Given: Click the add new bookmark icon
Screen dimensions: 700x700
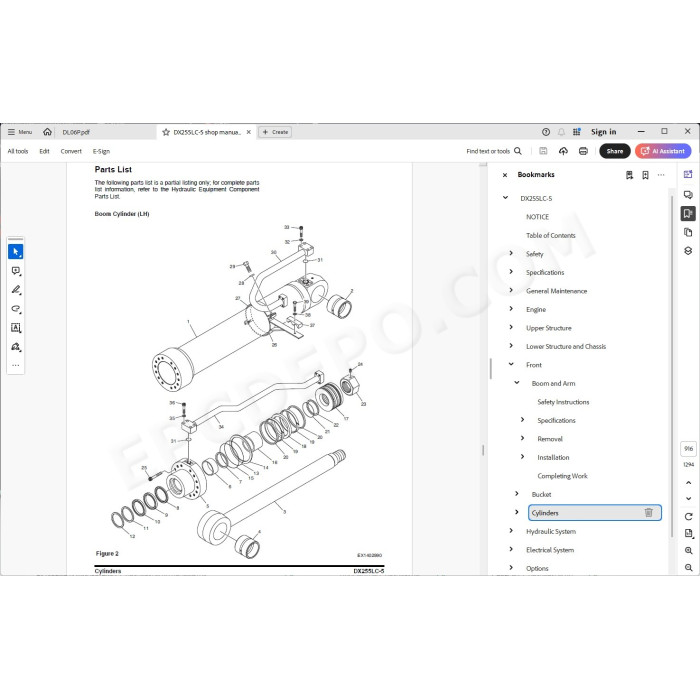Looking at the screenshot, I should tap(645, 175).
